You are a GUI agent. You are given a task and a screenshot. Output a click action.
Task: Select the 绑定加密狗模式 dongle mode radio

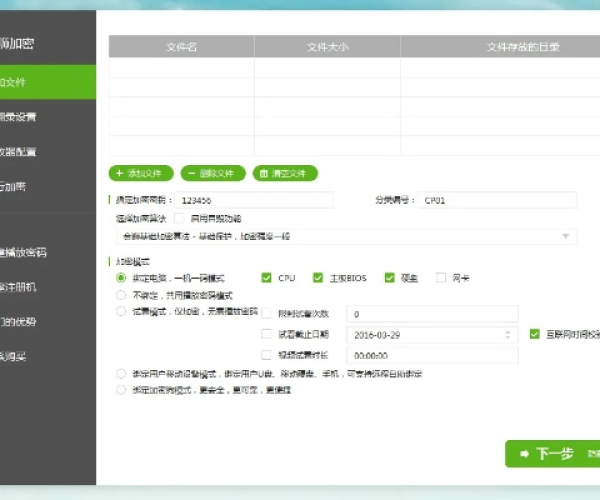[121, 390]
